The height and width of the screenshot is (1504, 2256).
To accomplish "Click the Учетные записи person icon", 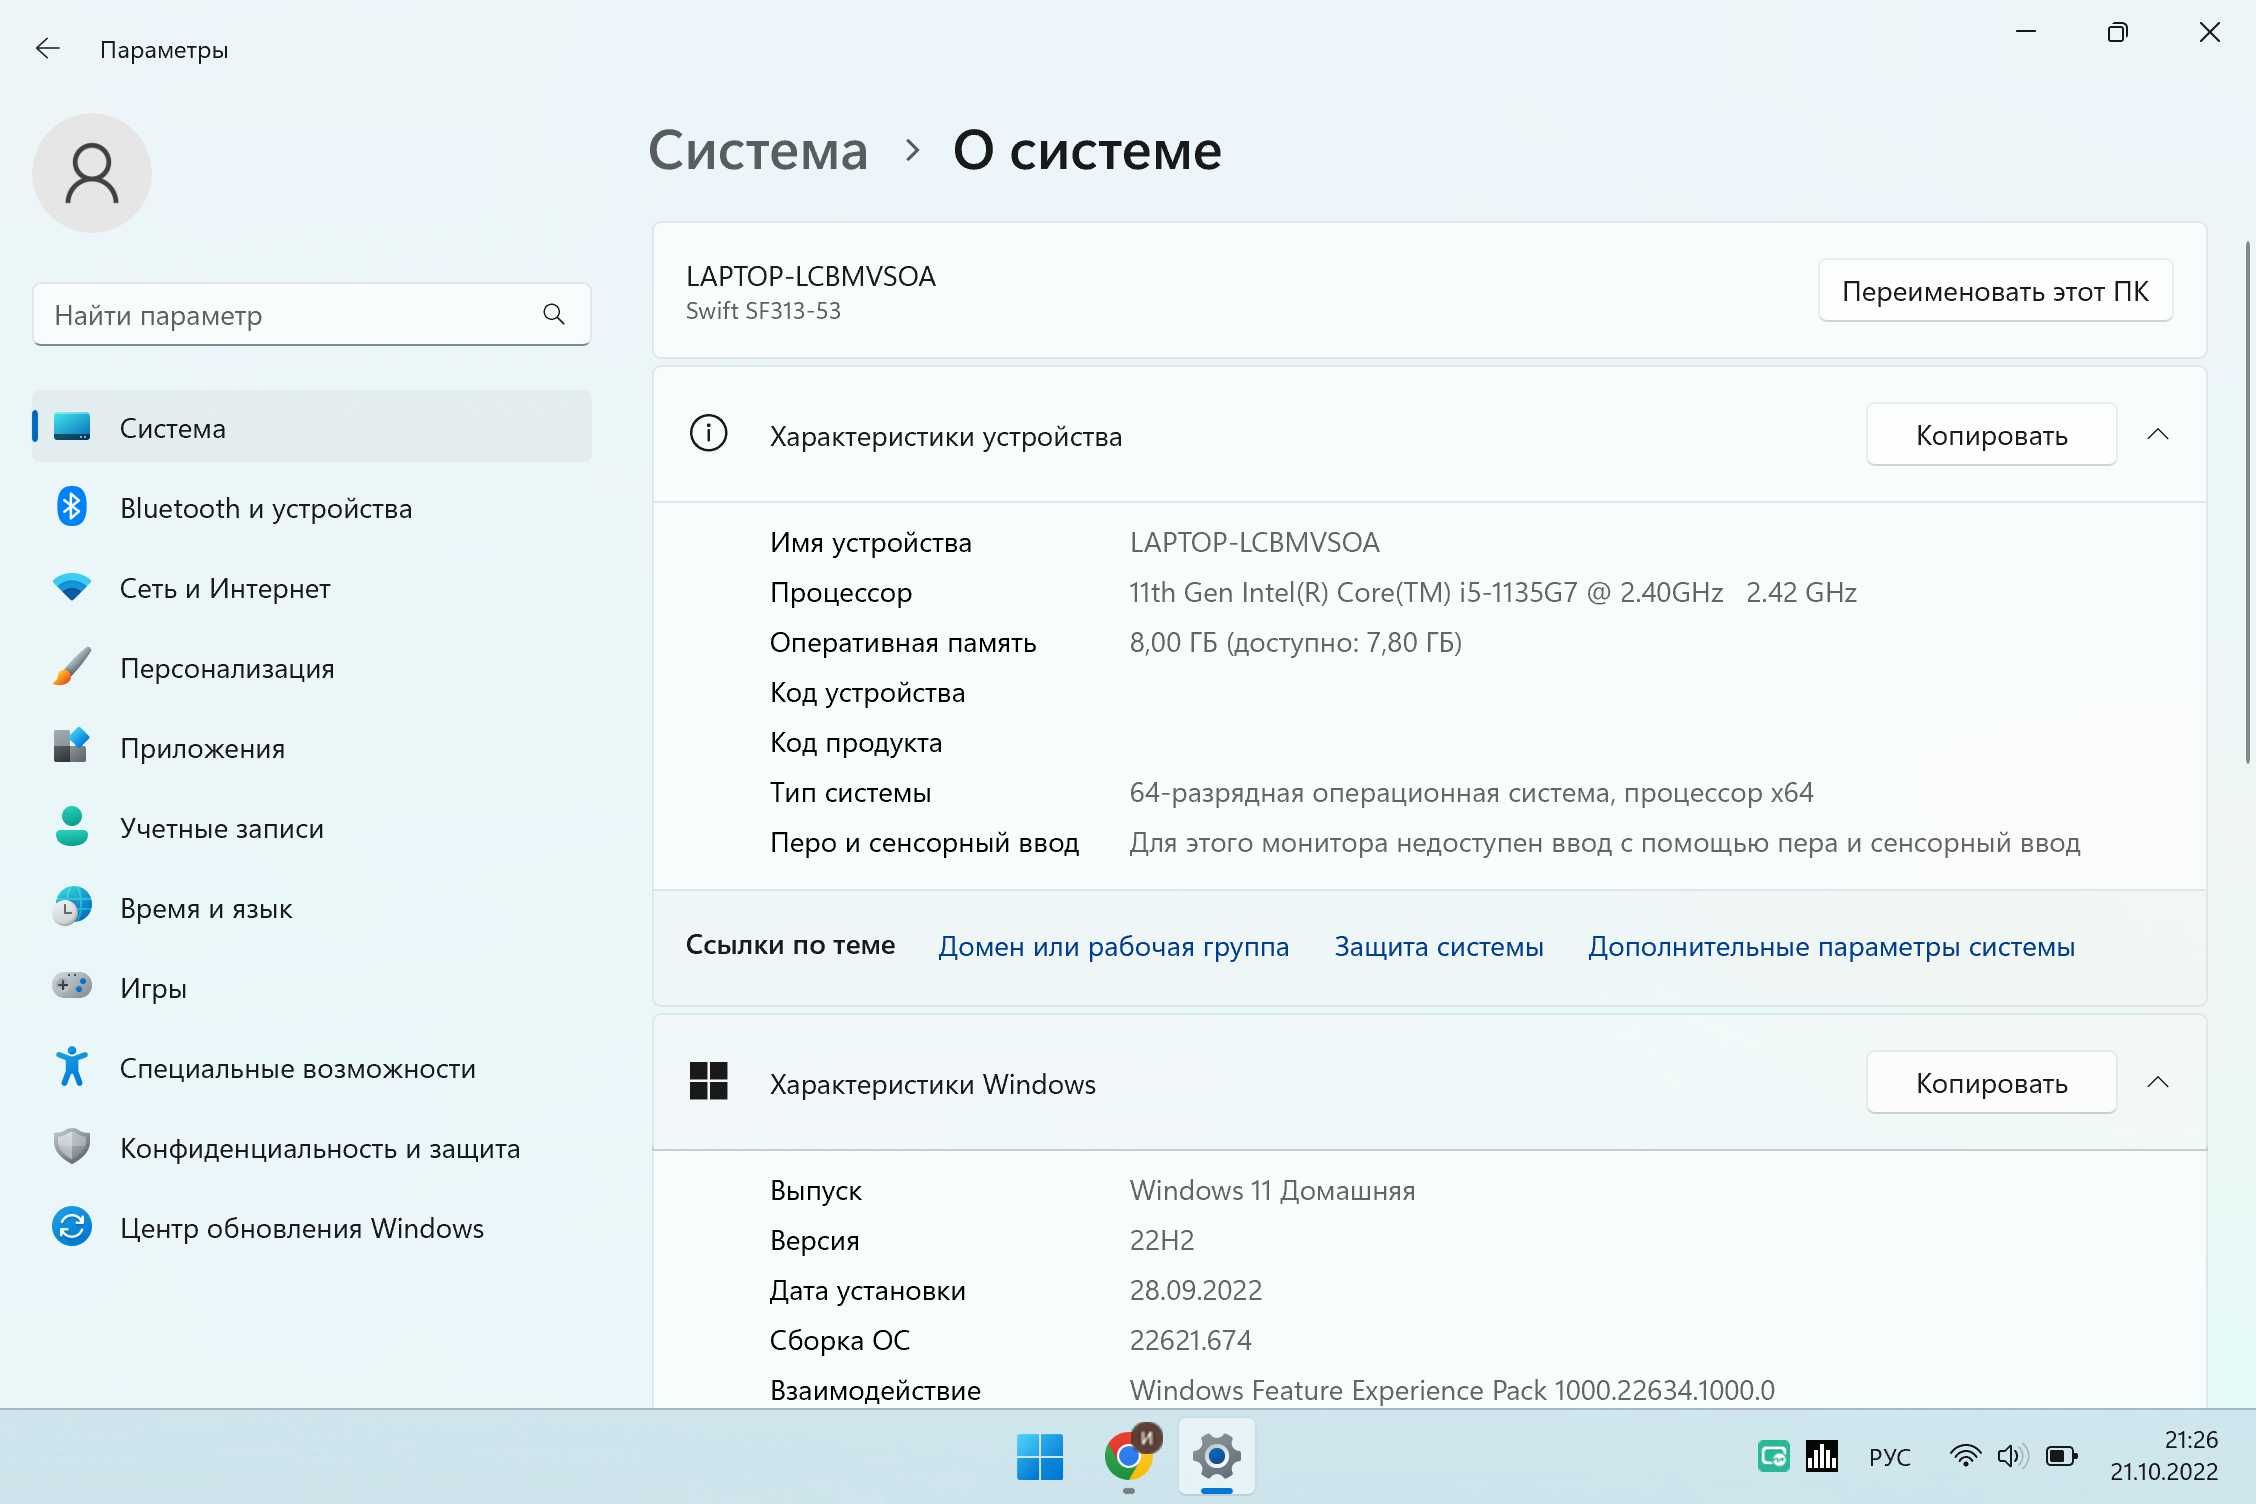I will 72,827.
